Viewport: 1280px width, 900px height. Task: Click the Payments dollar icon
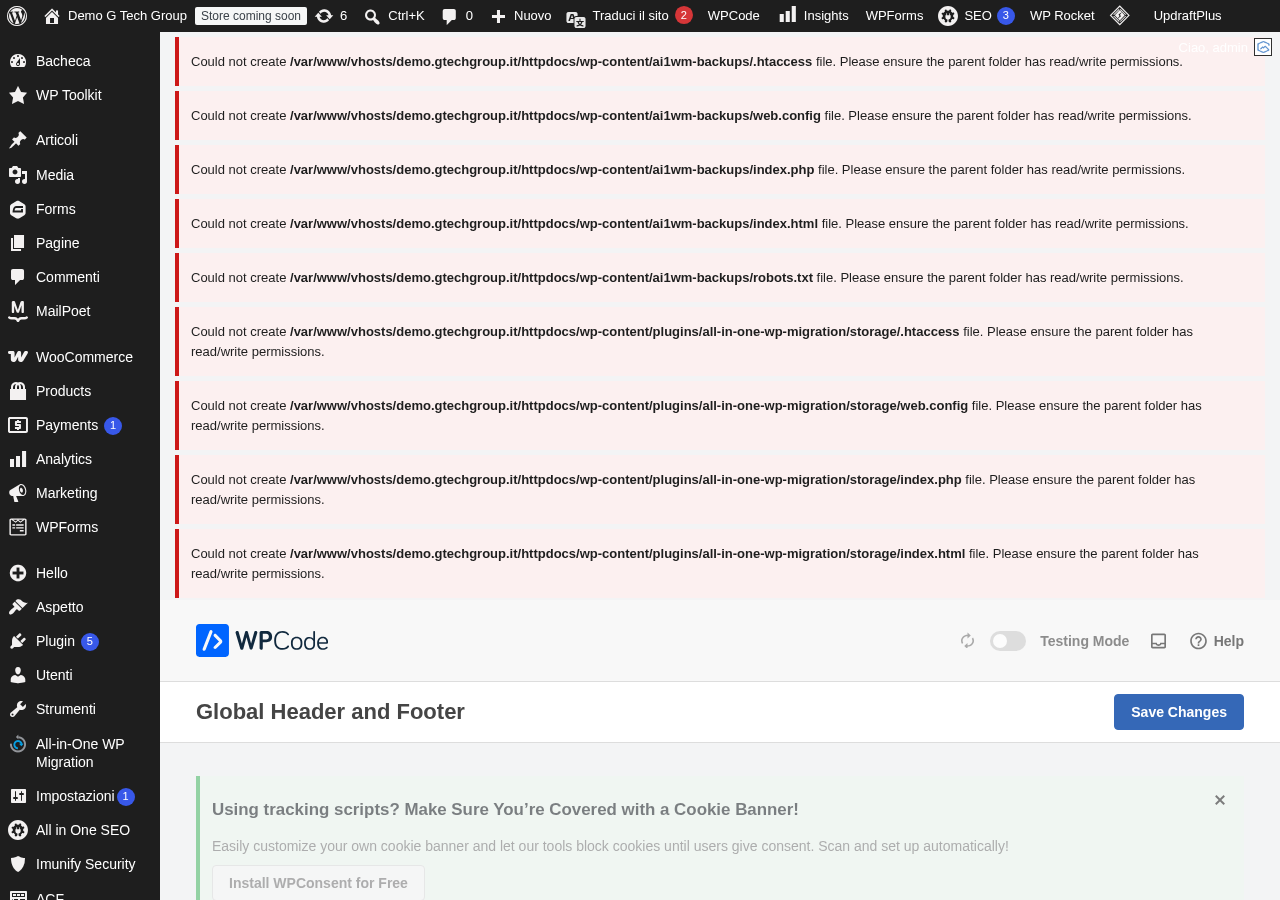tap(18, 425)
